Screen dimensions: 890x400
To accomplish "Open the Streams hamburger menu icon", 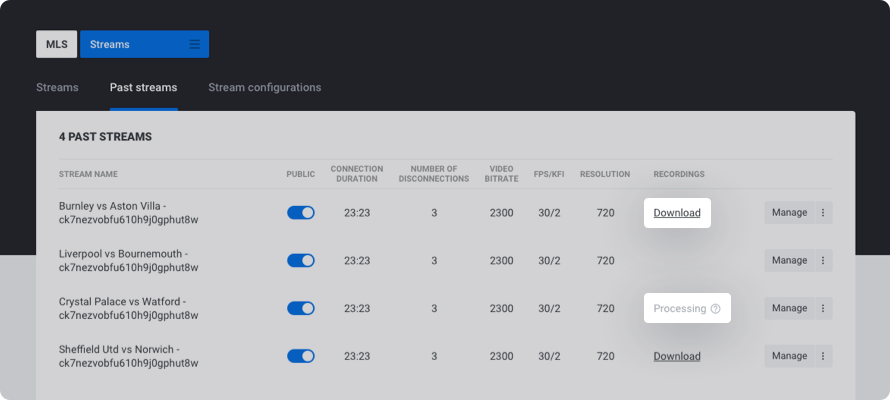I will 195,44.
